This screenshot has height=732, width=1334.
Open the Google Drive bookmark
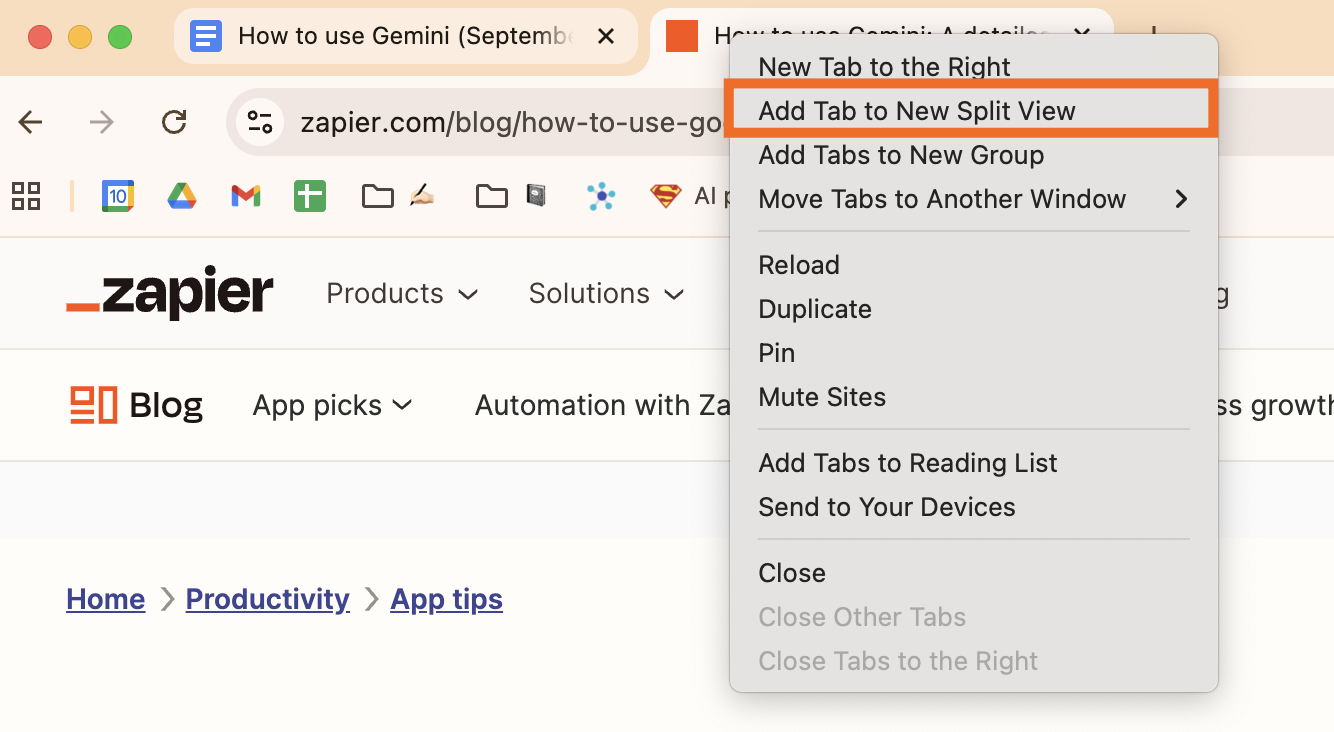point(182,196)
